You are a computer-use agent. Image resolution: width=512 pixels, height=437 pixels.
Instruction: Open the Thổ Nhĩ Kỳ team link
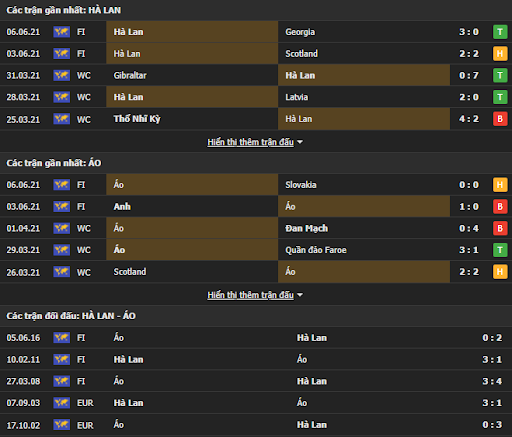(137, 119)
